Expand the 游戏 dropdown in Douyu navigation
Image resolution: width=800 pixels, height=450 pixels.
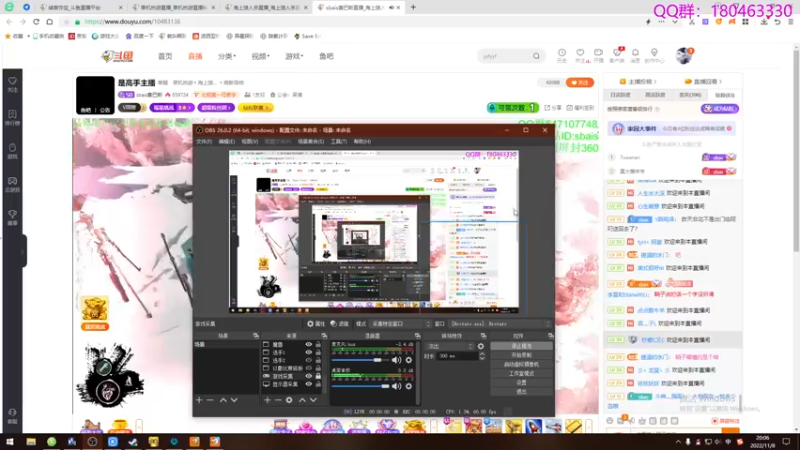click(x=294, y=56)
